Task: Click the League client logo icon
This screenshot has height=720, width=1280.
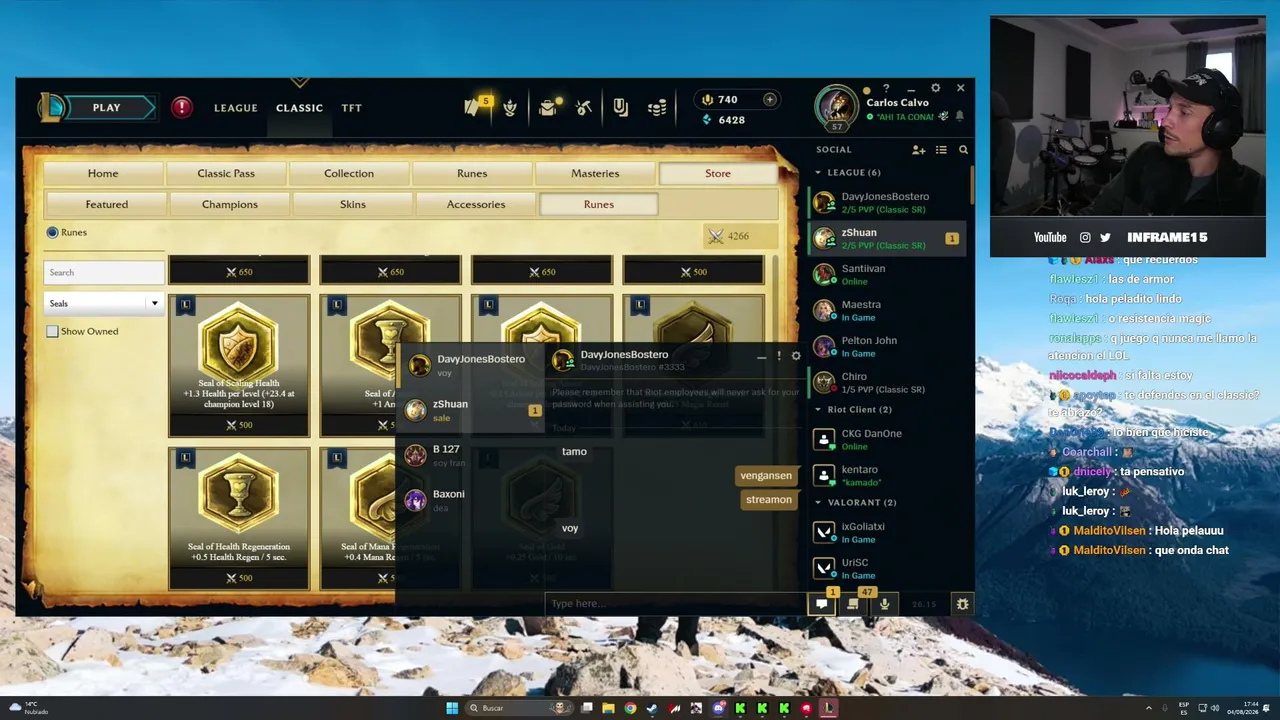Action: 53,107
